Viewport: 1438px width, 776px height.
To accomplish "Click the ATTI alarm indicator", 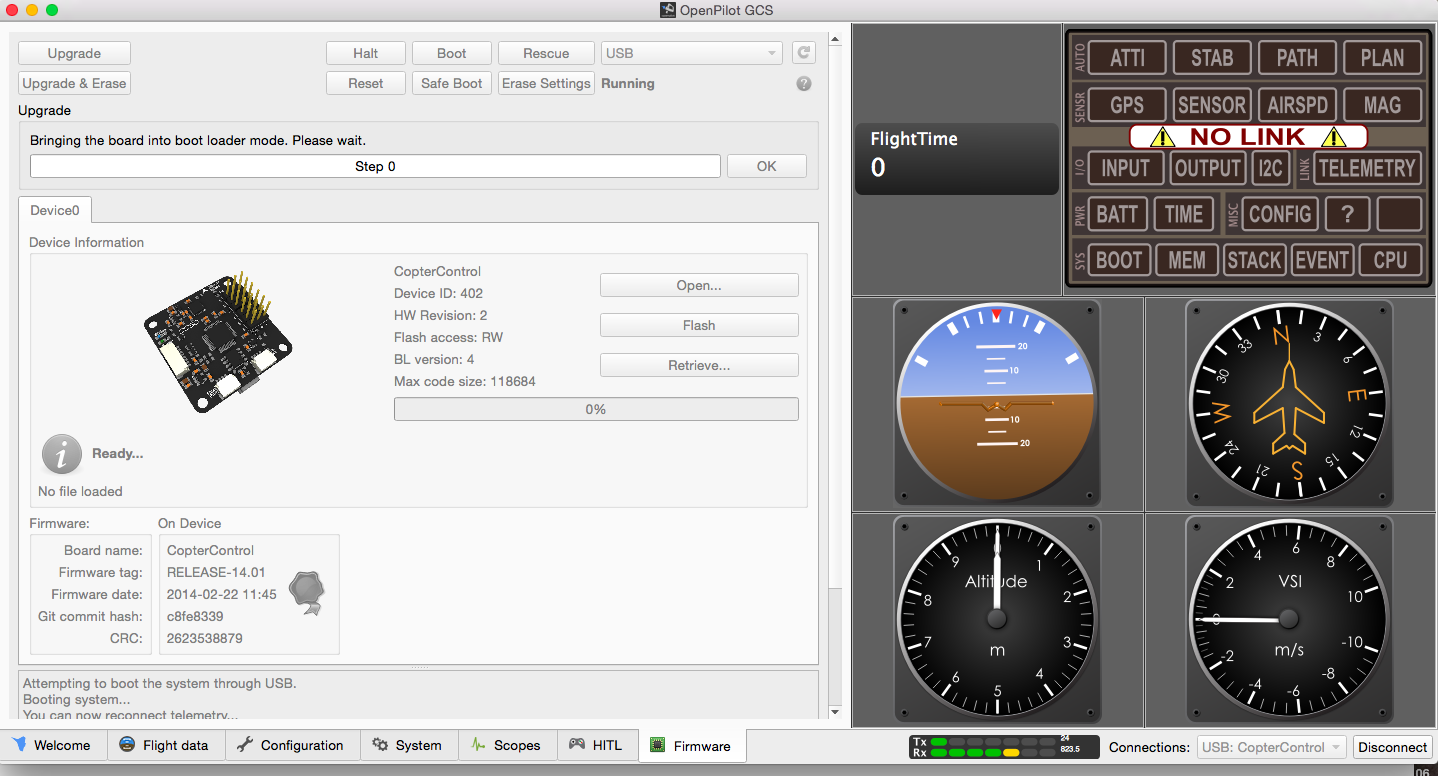I will click(x=1127, y=58).
